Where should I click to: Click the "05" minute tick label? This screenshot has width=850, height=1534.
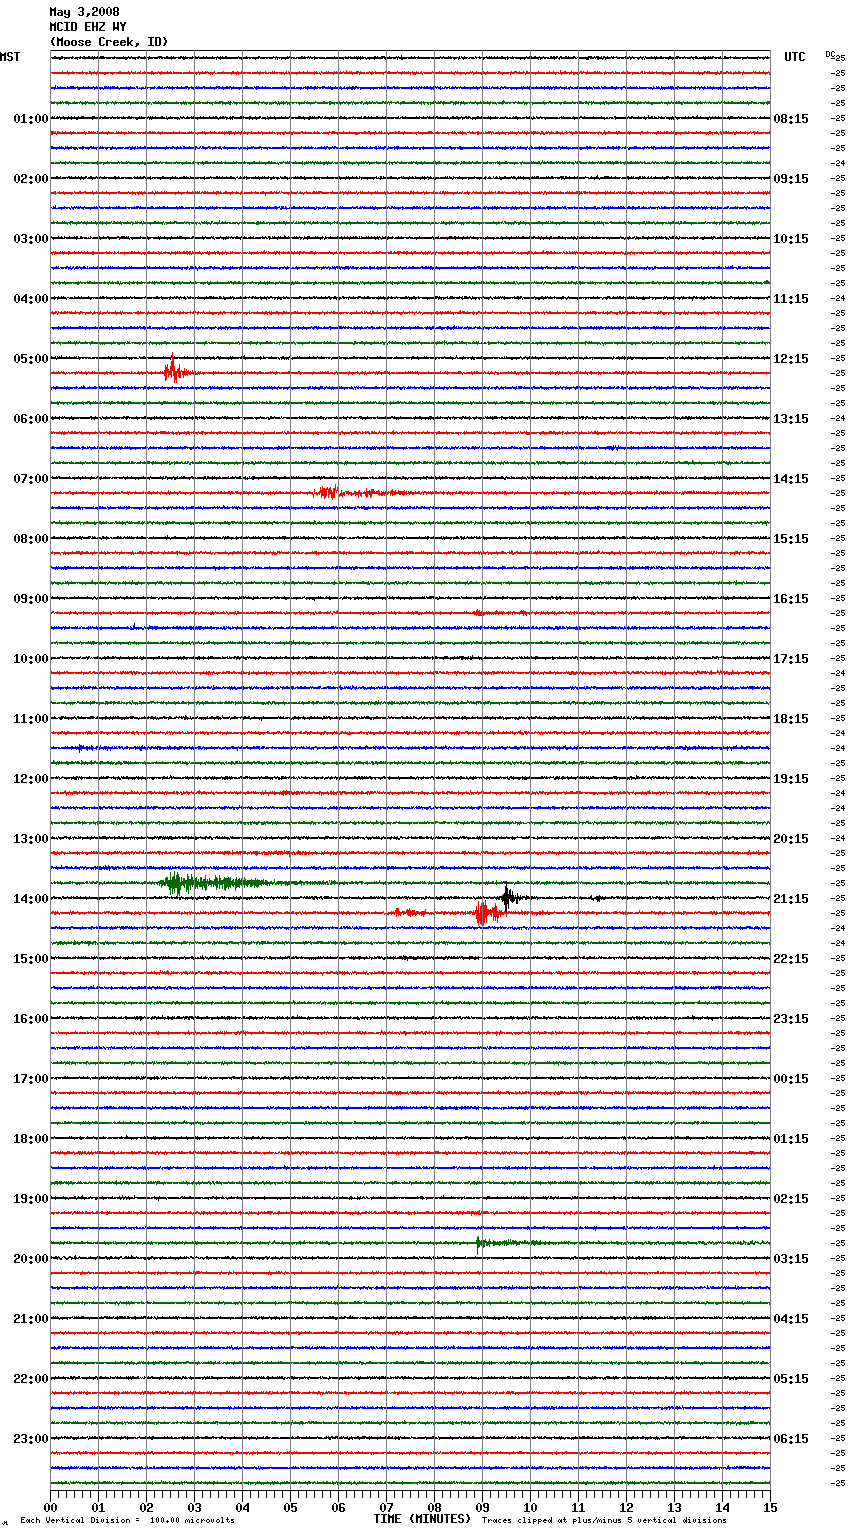click(291, 1507)
